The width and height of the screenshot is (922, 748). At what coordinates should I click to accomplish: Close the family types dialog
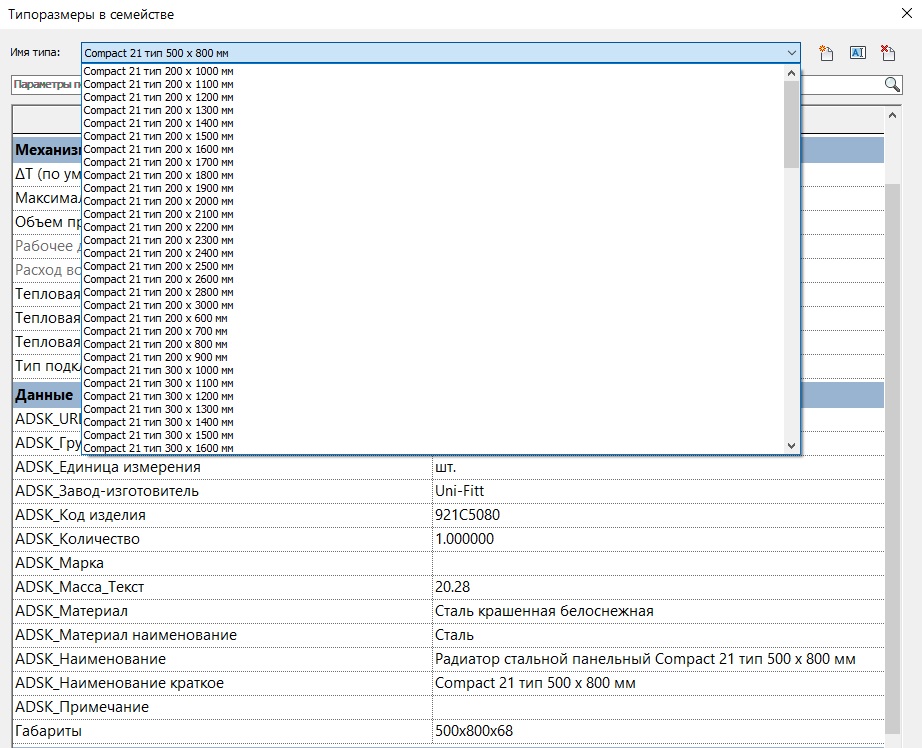point(907,14)
